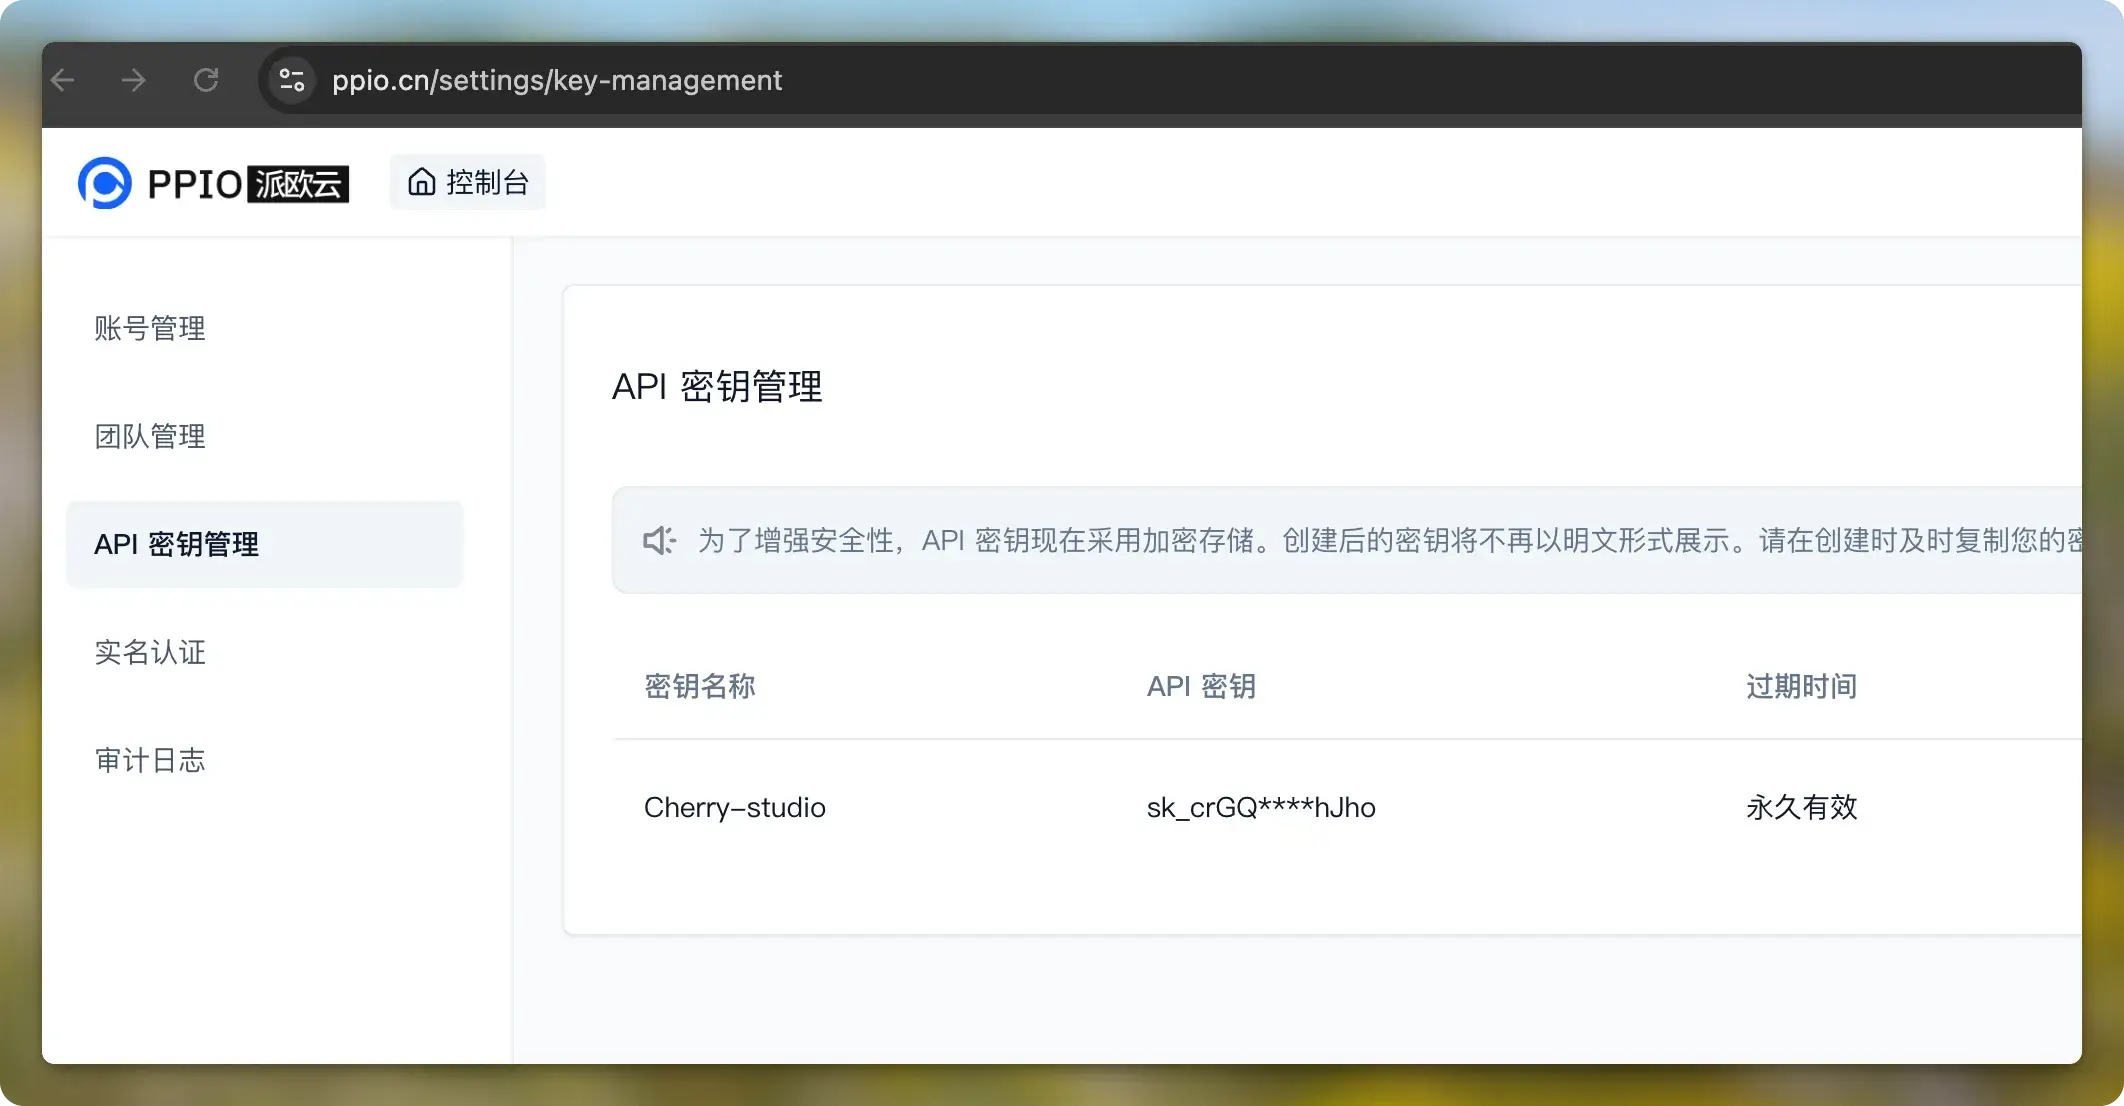This screenshot has width=2124, height=1106.
Task: Click the speaker icon in the notice banner
Action: coord(659,540)
